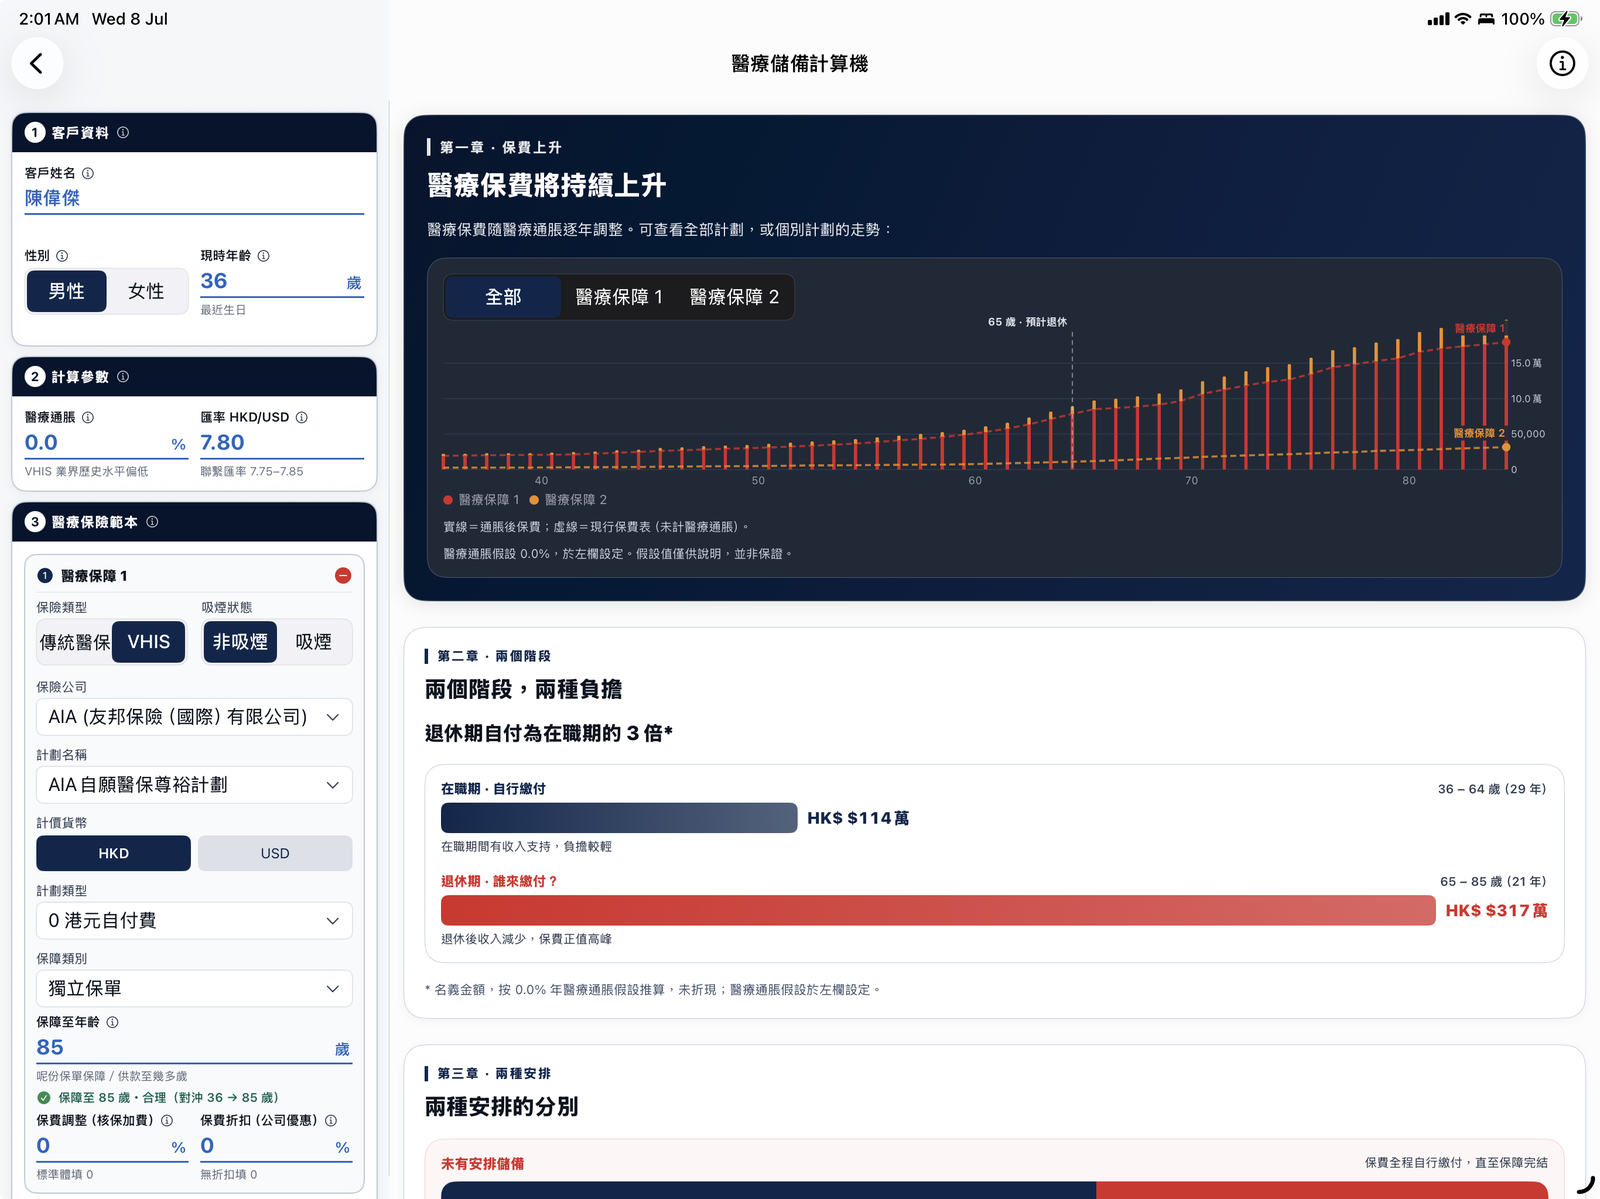
Task: Select 女性 gender option
Action: pos(146,291)
